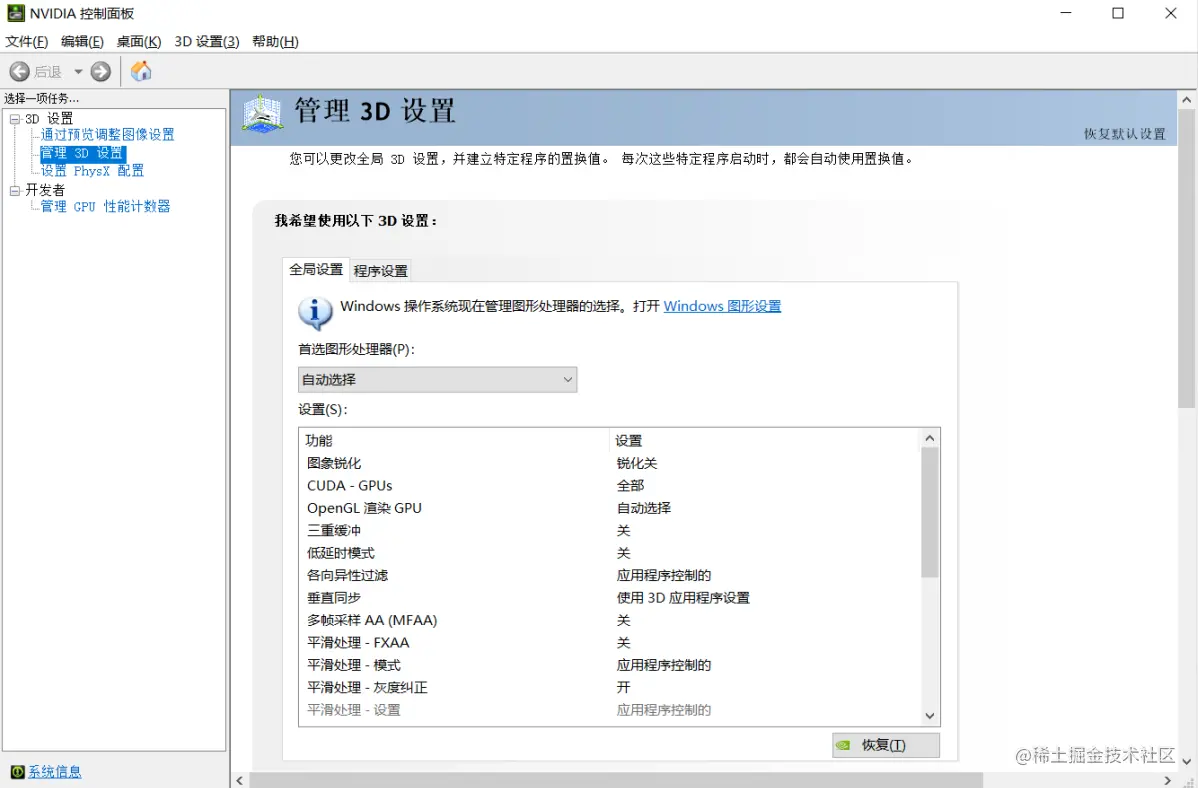The width and height of the screenshot is (1198, 788).
Task: Open the 帮助(H) menu
Action: click(x=275, y=41)
